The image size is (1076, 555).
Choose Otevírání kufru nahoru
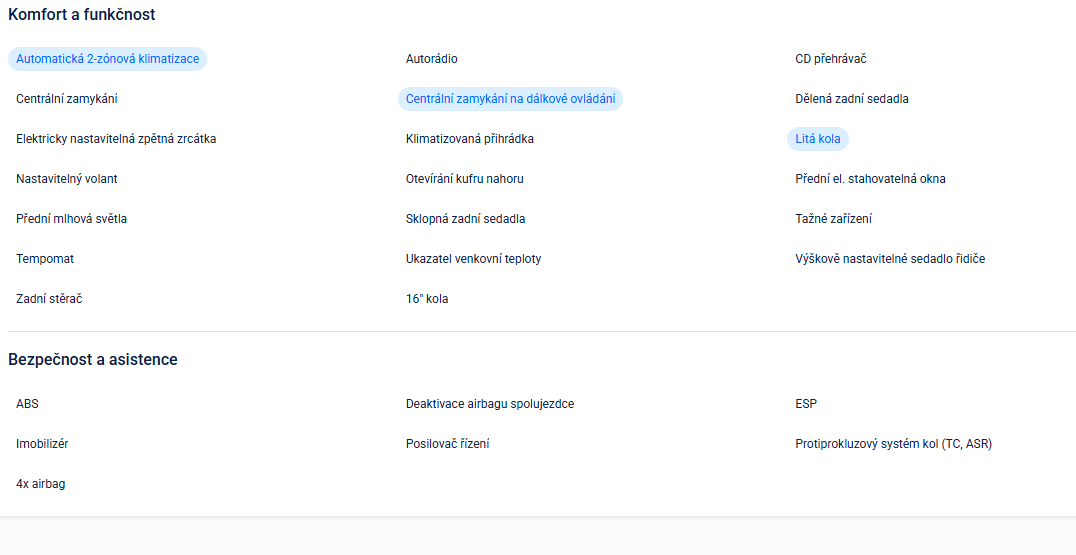coord(464,179)
